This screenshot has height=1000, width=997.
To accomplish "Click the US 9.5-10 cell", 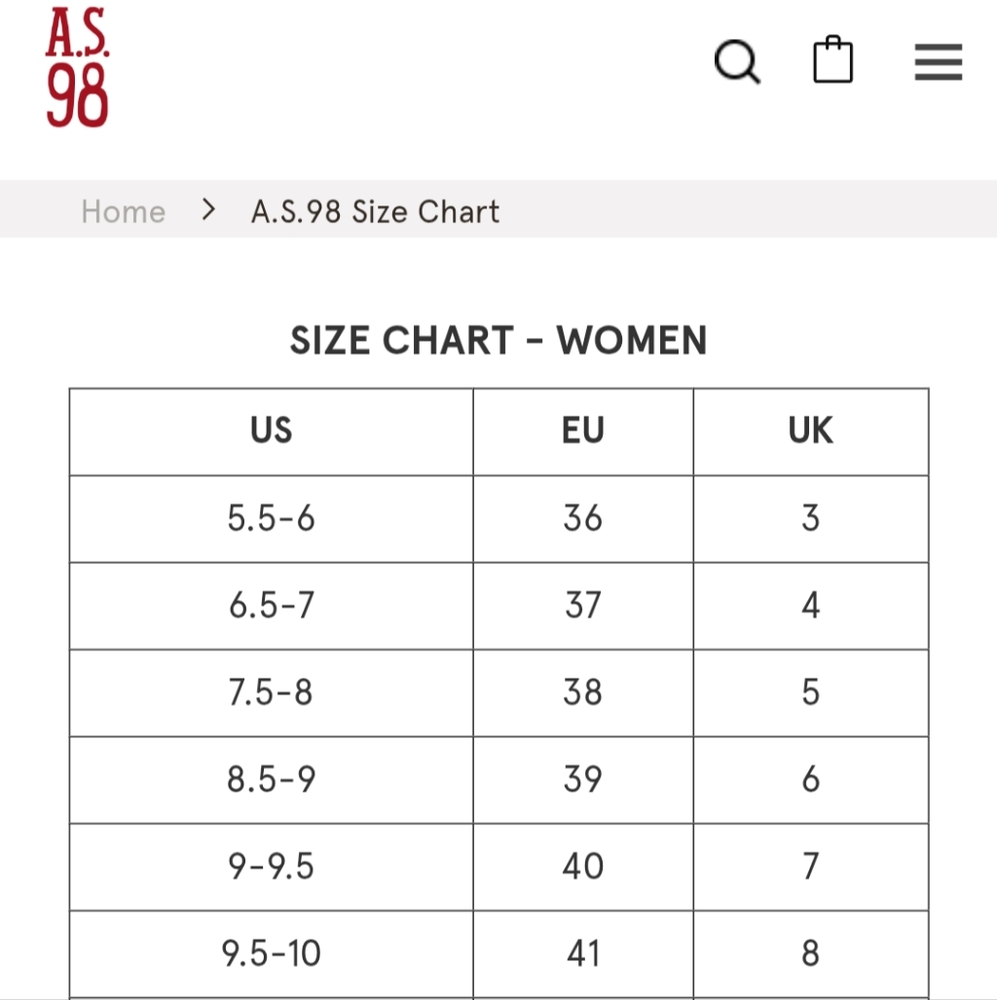I will pyautogui.click(x=271, y=954).
